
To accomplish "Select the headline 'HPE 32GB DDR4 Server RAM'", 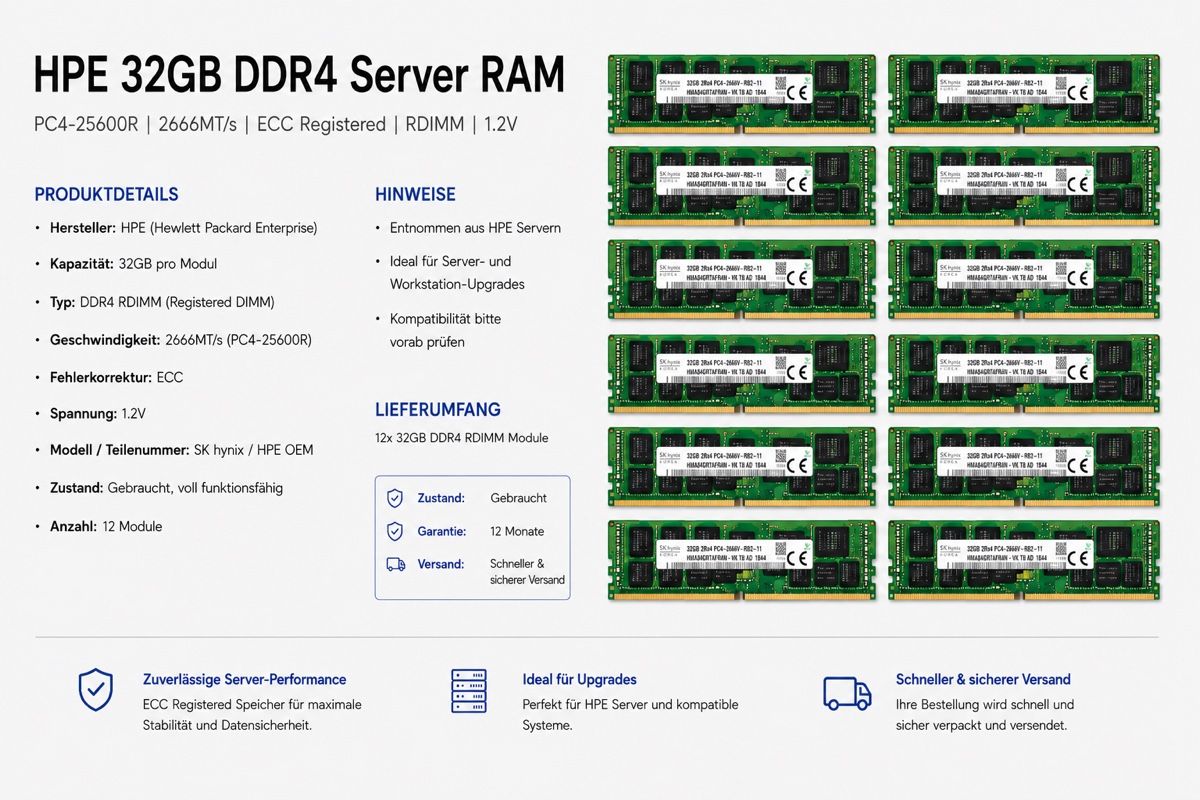I will [299, 76].
